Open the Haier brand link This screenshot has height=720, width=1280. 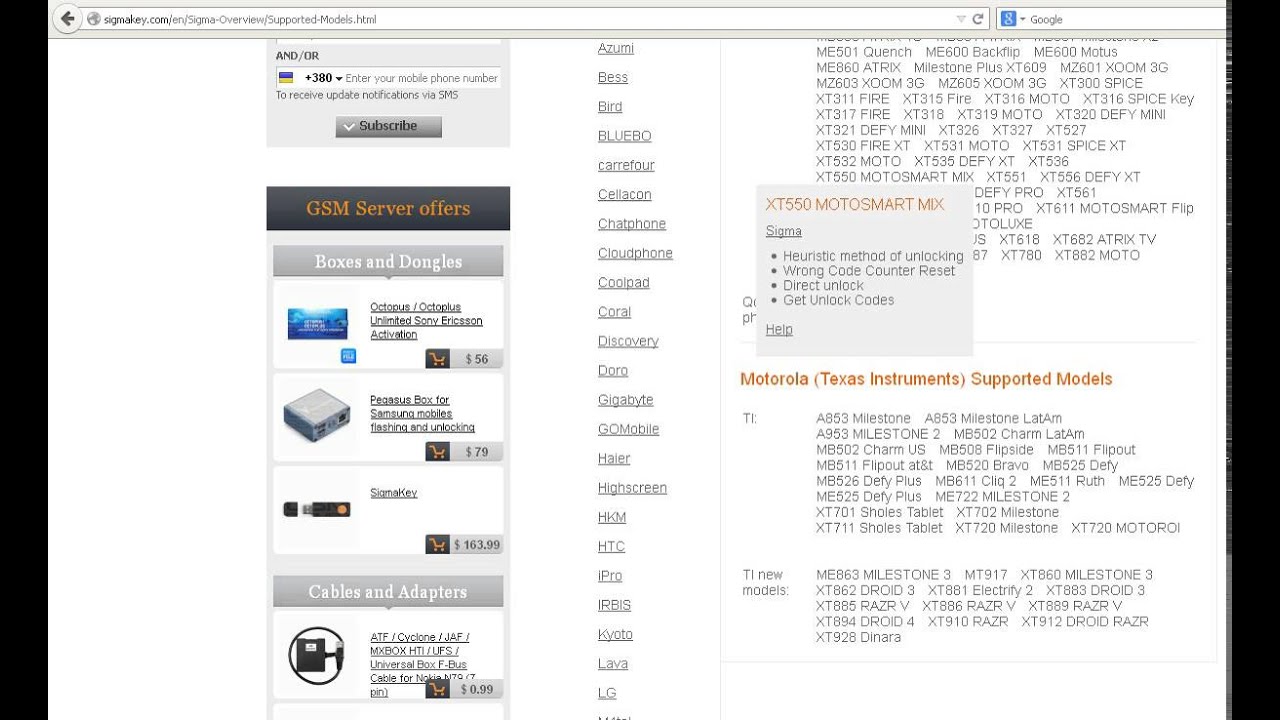614,458
